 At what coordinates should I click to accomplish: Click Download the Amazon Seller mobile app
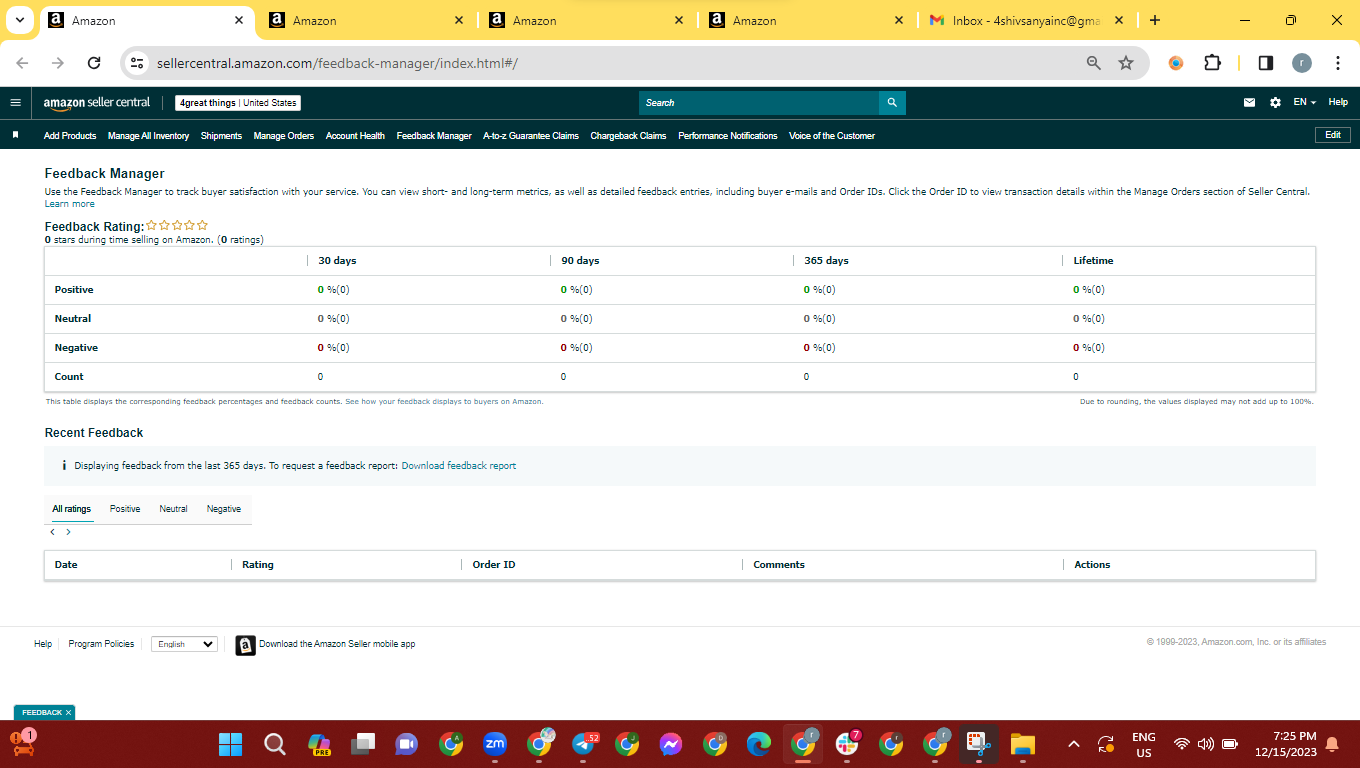[337, 644]
